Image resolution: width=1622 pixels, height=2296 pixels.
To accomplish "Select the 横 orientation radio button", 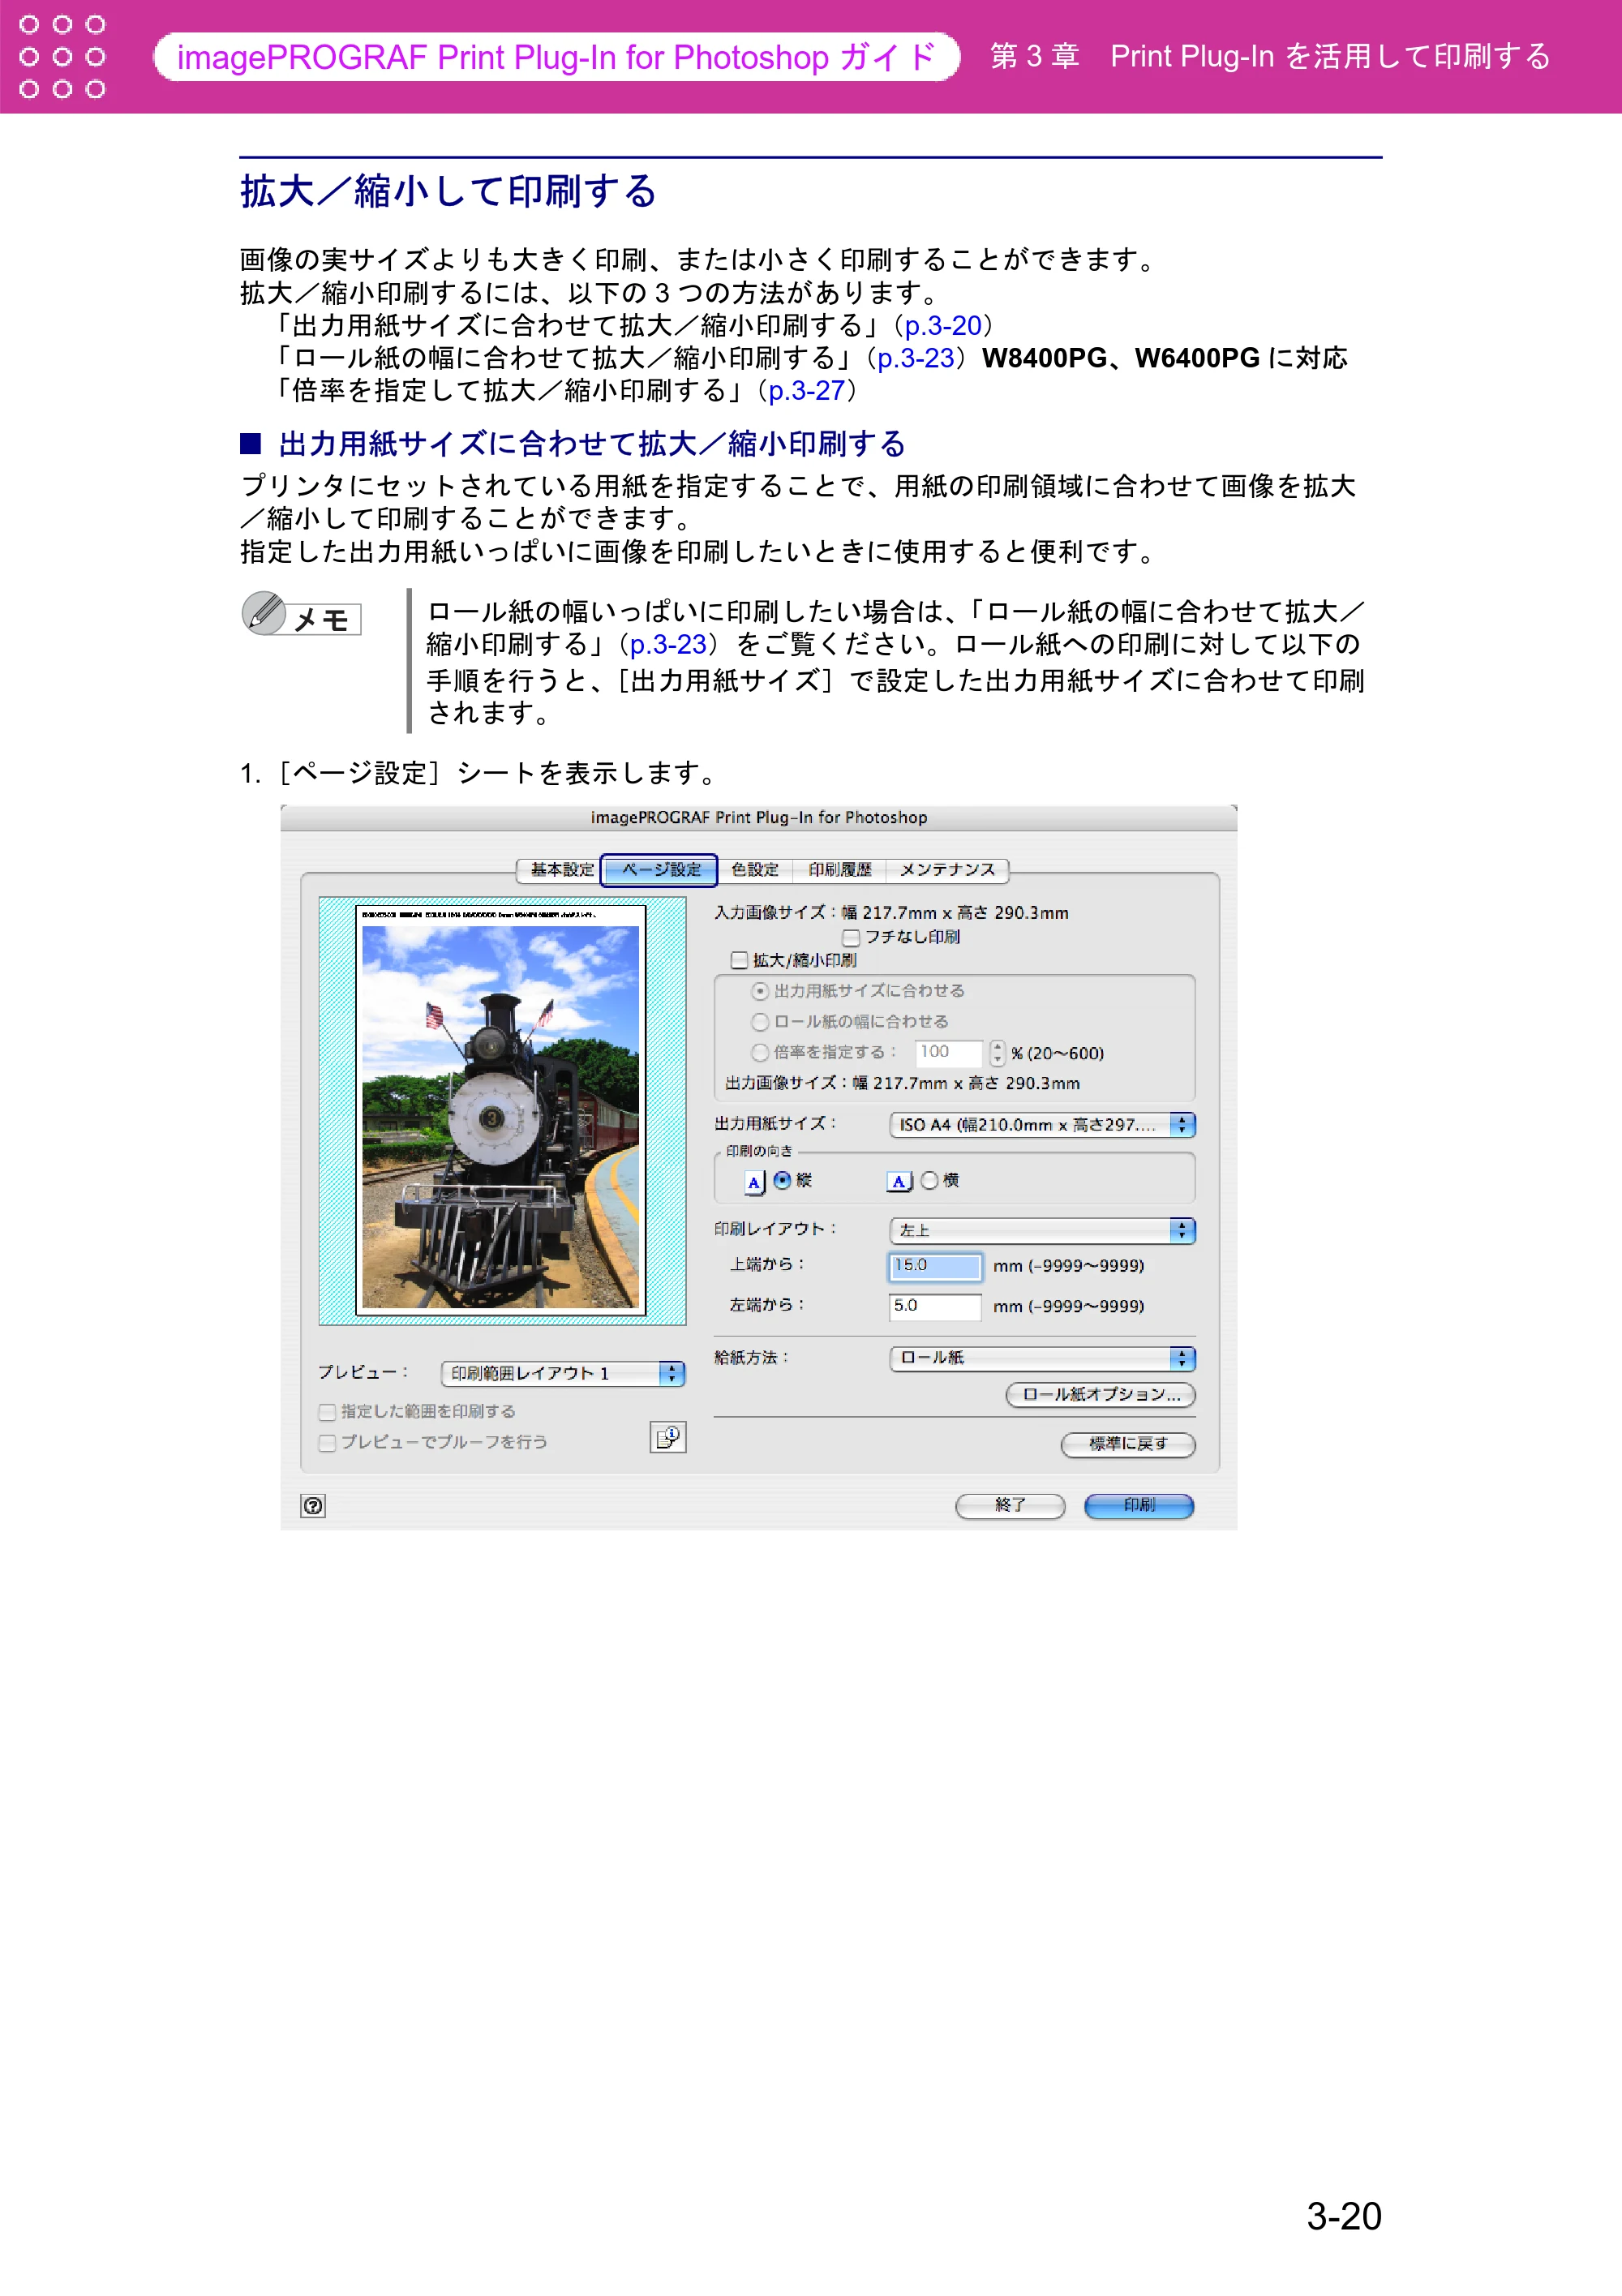I will coord(929,1180).
